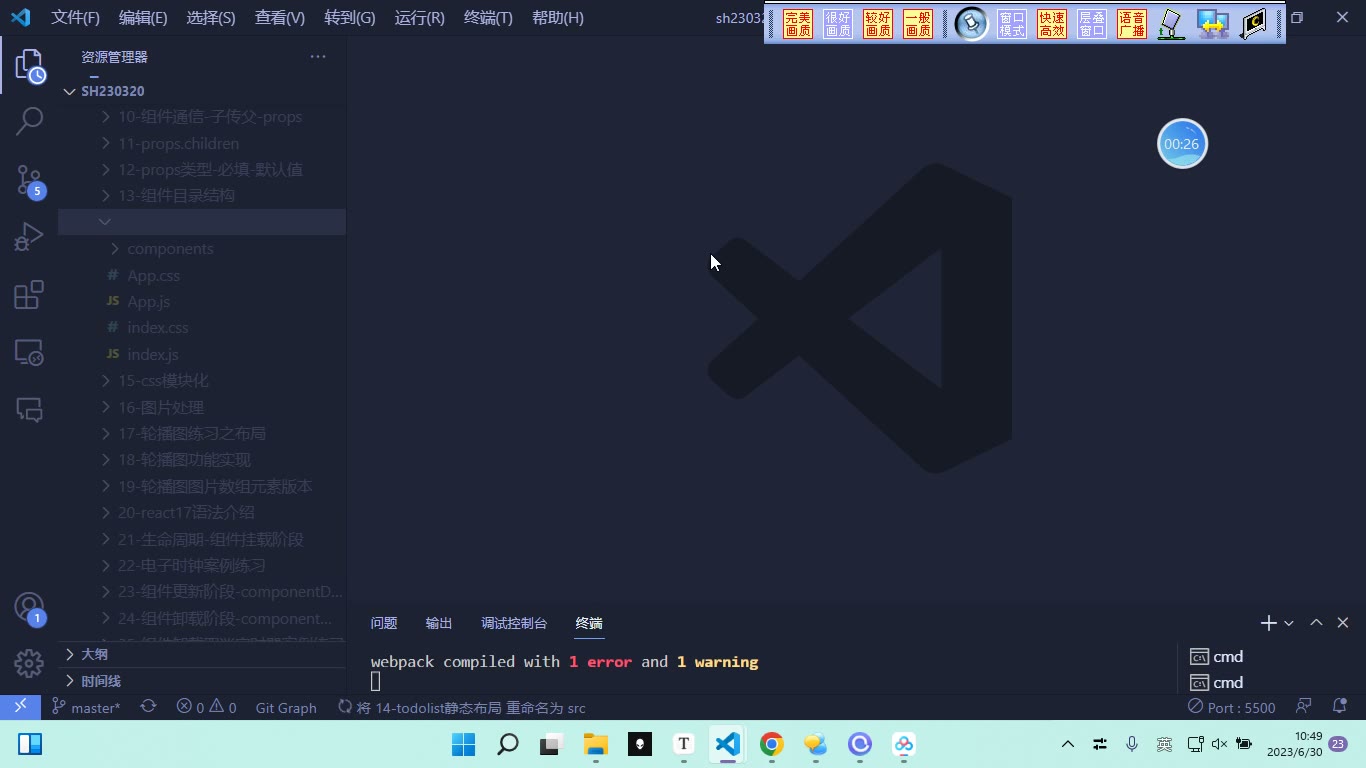Open the Extensions view
This screenshot has height=768, width=1366.
29,295
